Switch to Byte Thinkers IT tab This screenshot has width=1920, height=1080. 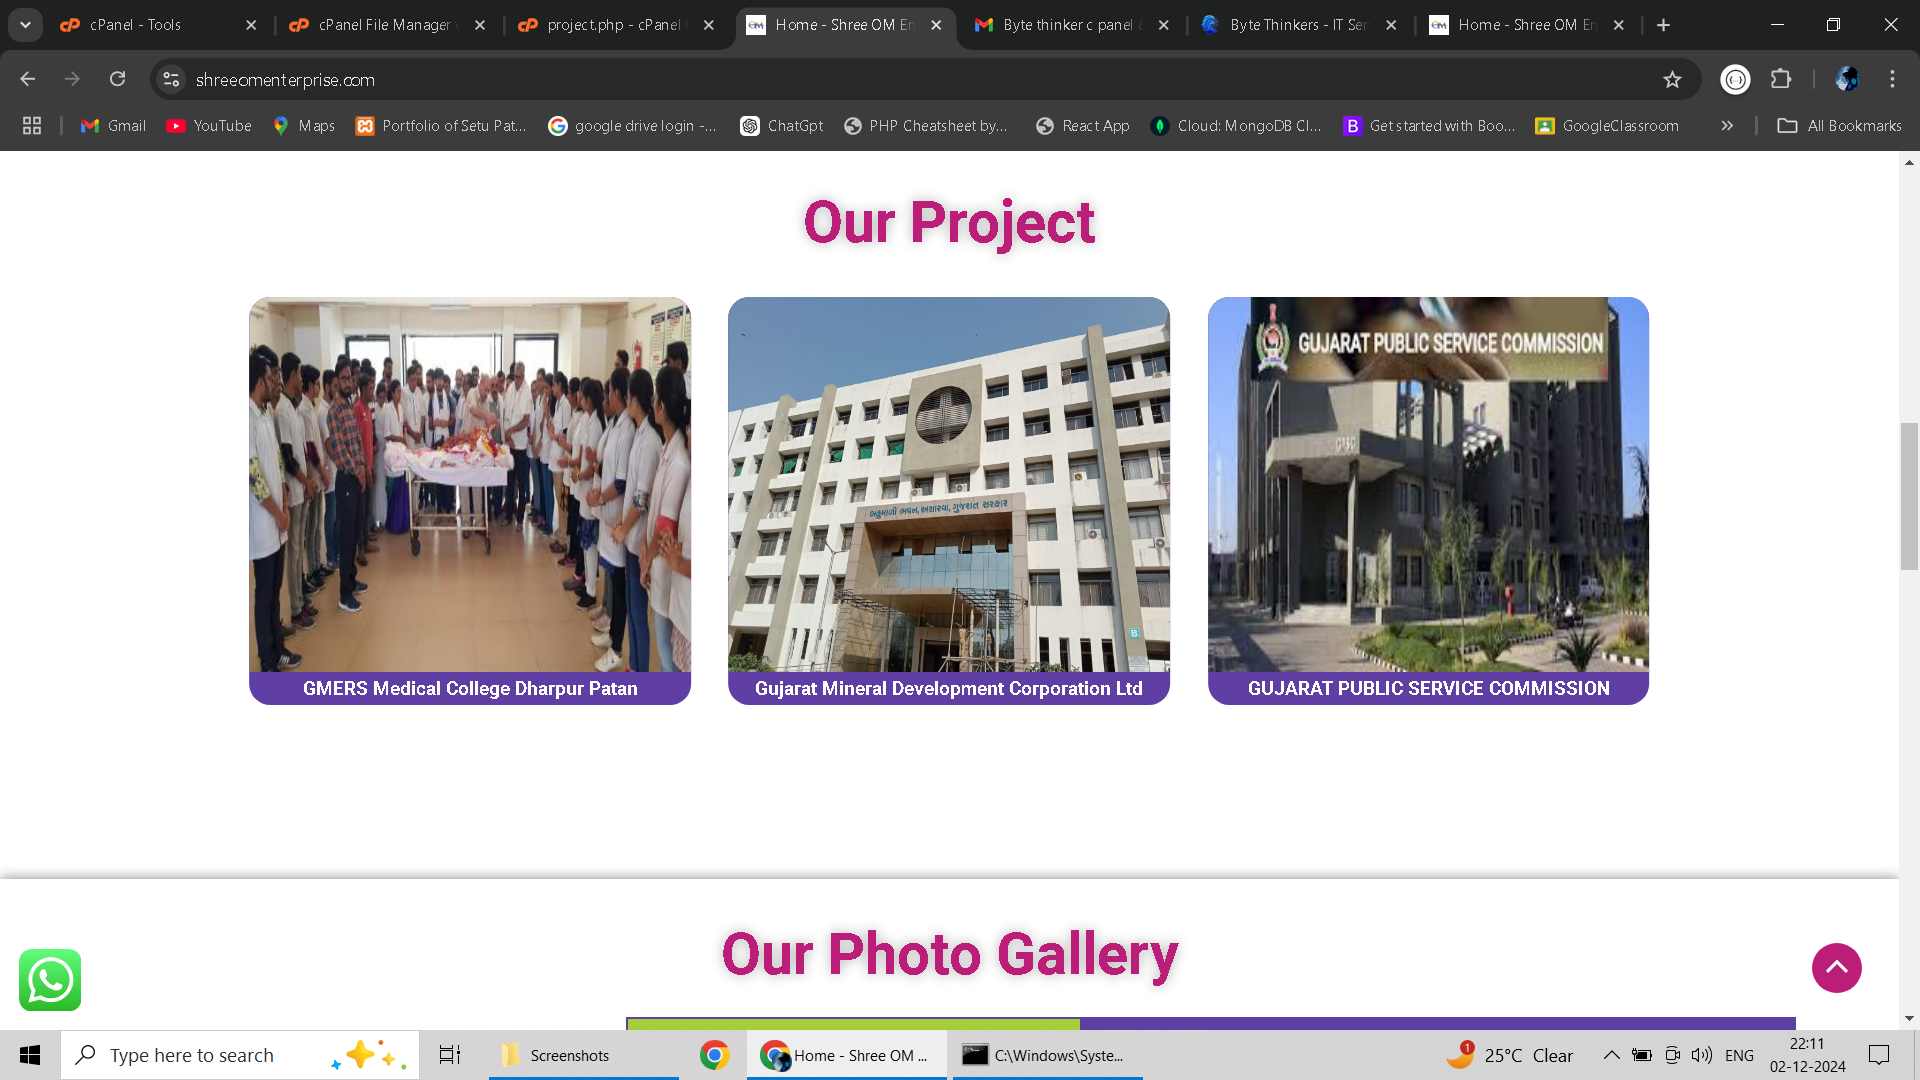[x=1297, y=25]
